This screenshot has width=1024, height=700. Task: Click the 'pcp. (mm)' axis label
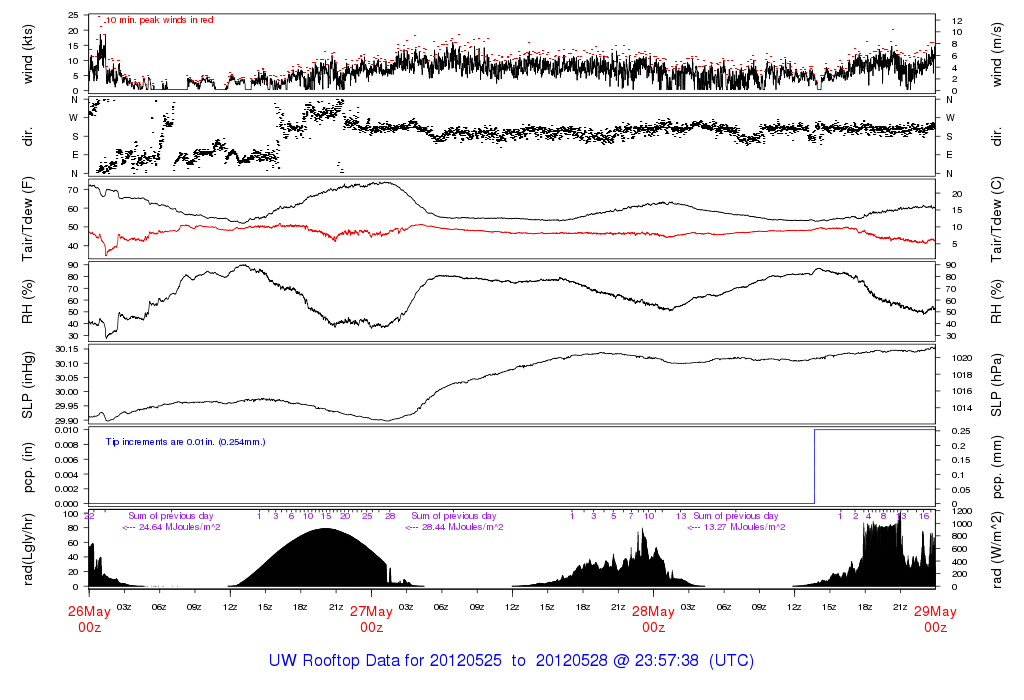click(x=997, y=468)
